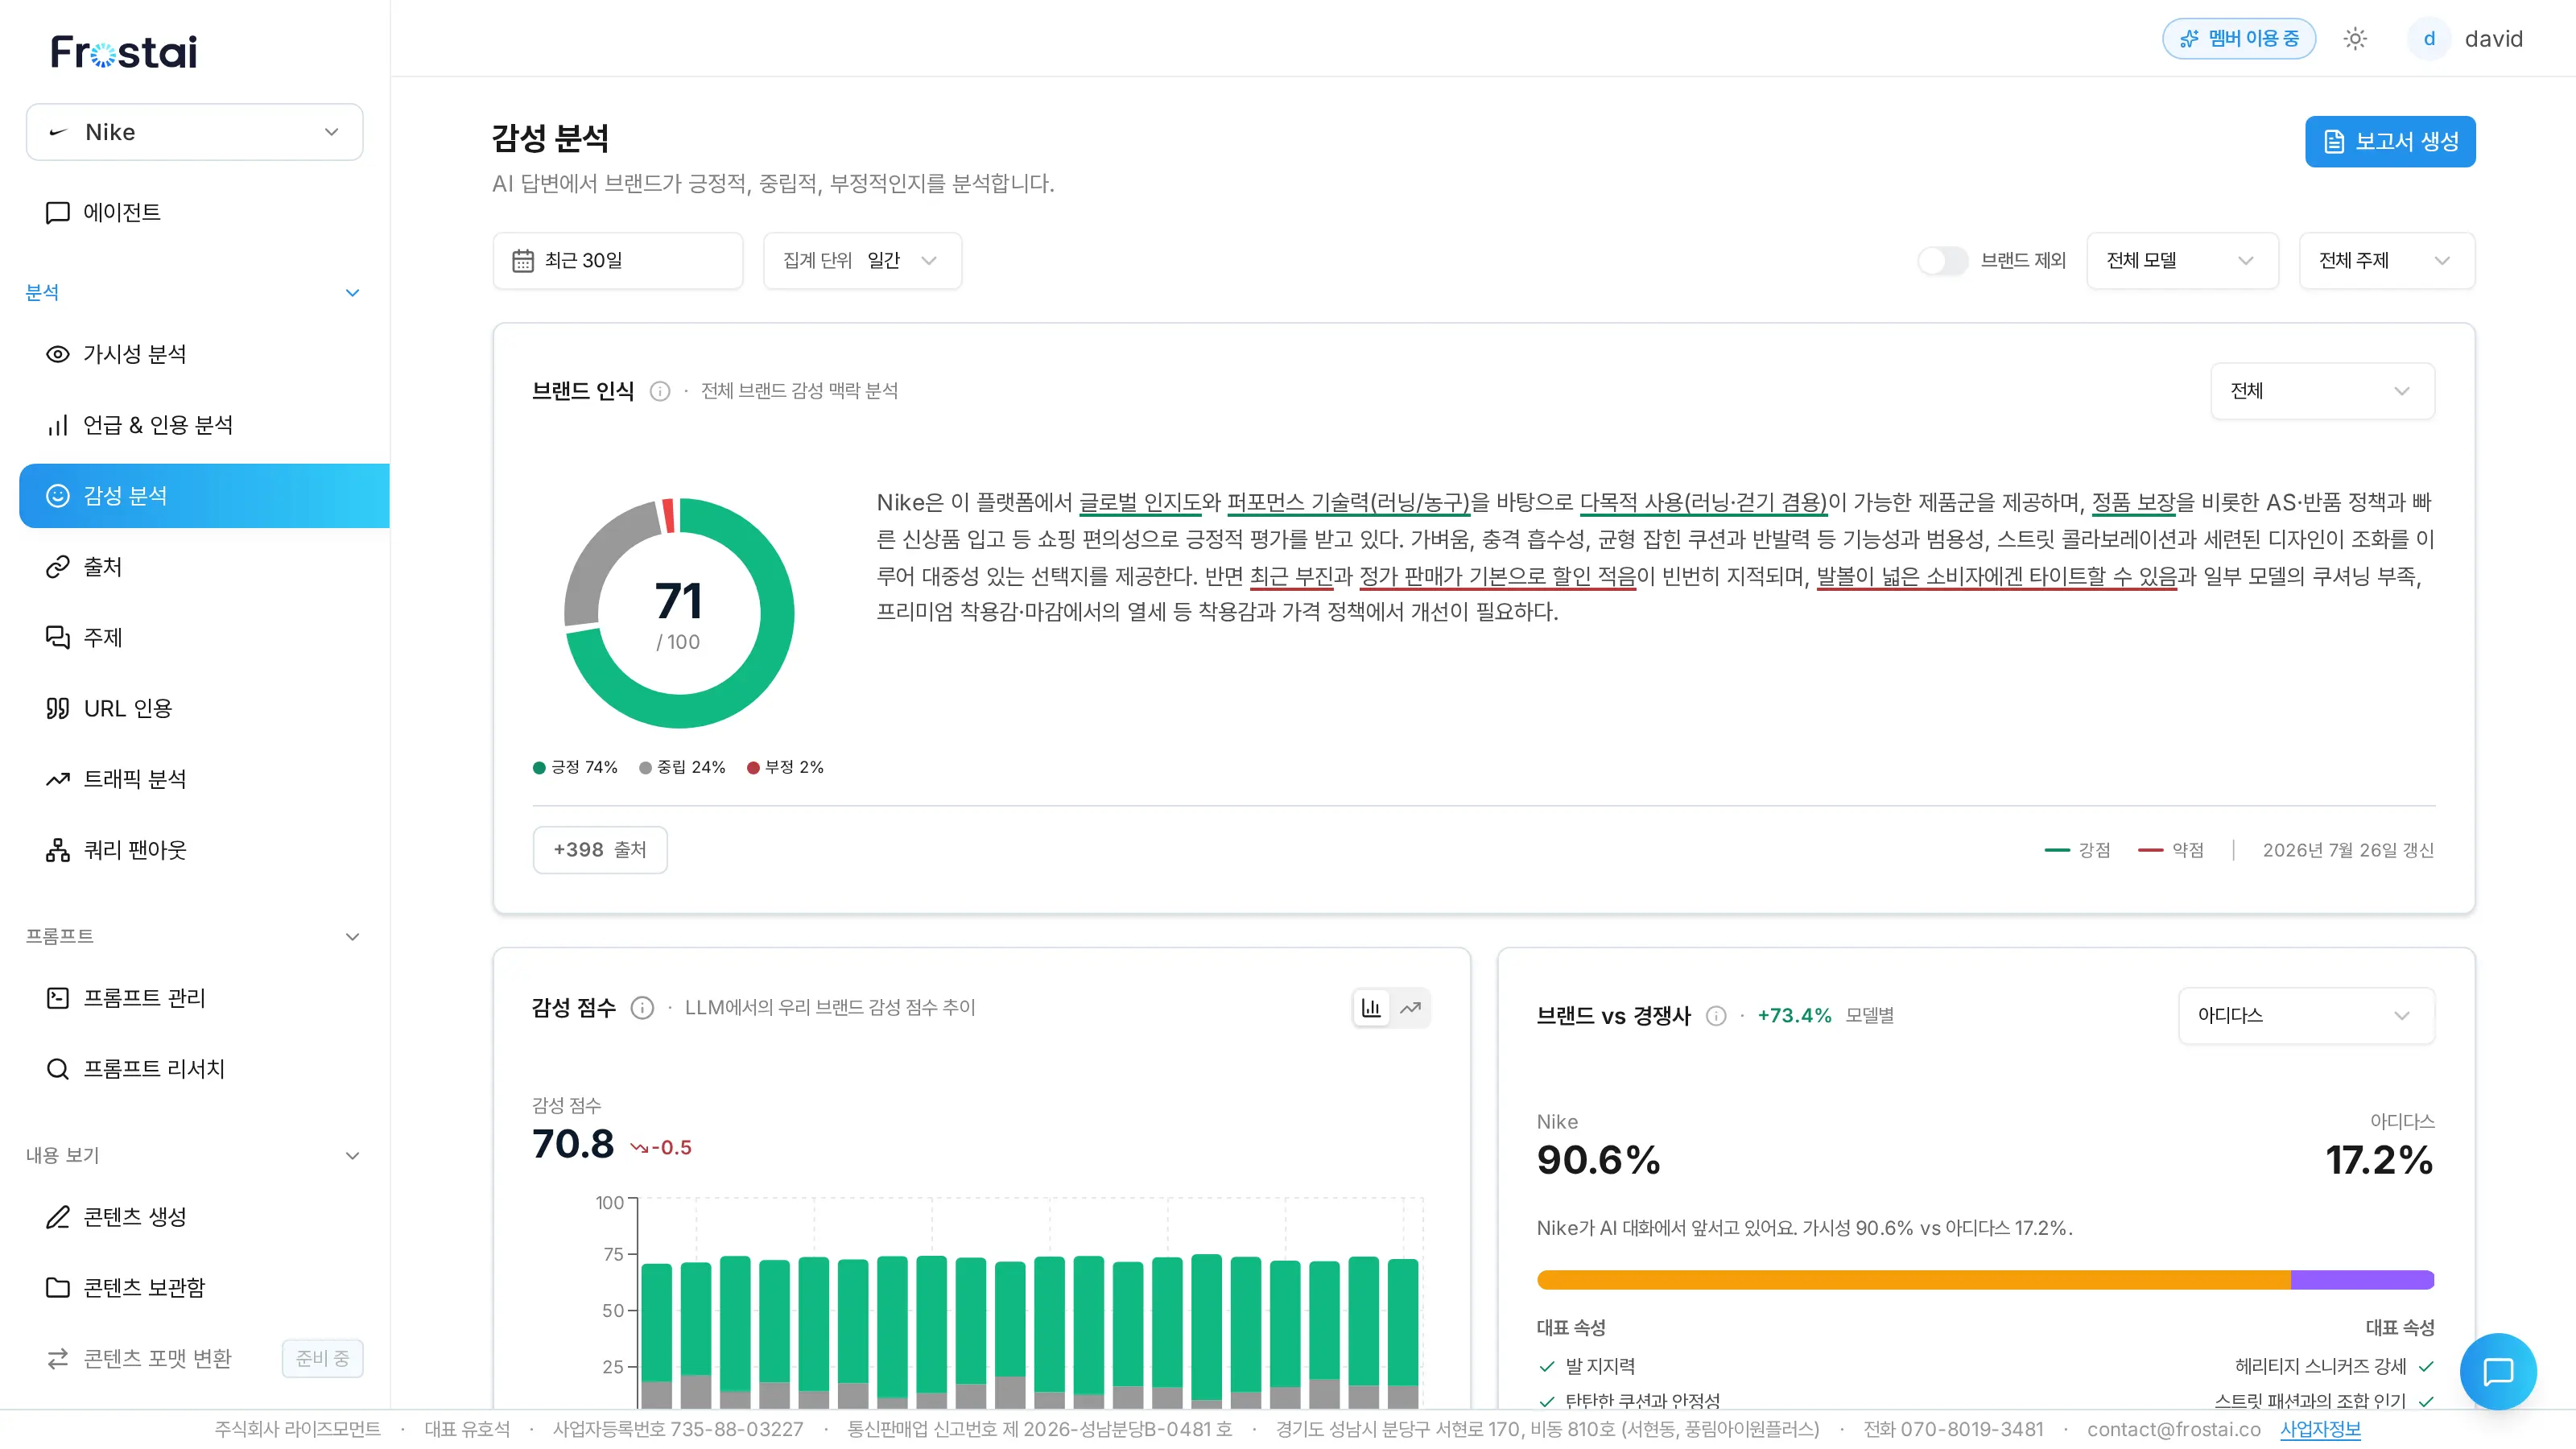Viewport: 2576px width, 1449px height.
Task: Click the 긍정 74% legend item
Action: pyautogui.click(x=576, y=768)
